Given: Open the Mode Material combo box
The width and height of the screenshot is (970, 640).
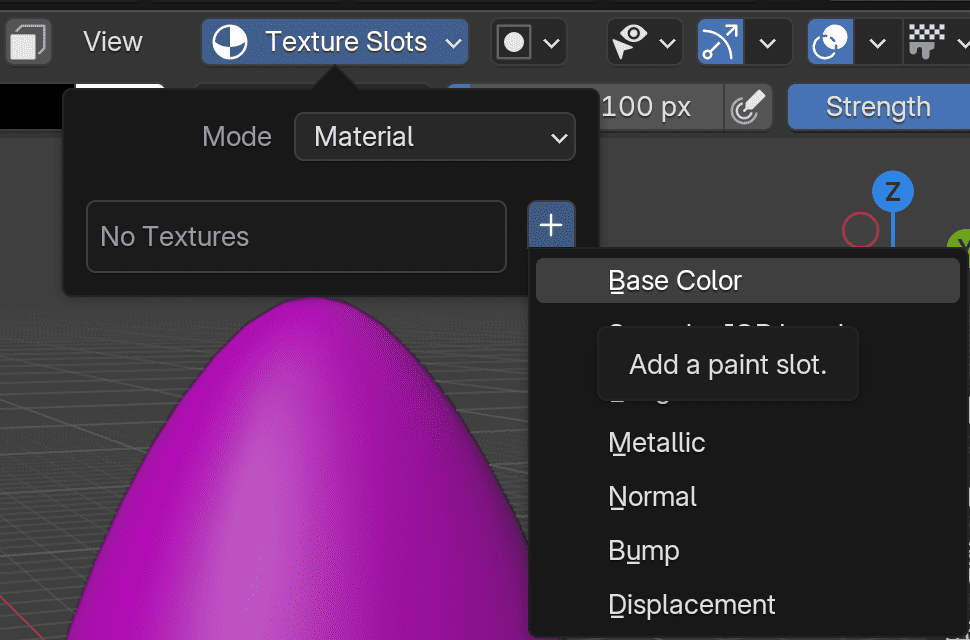Looking at the screenshot, I should (x=435, y=137).
